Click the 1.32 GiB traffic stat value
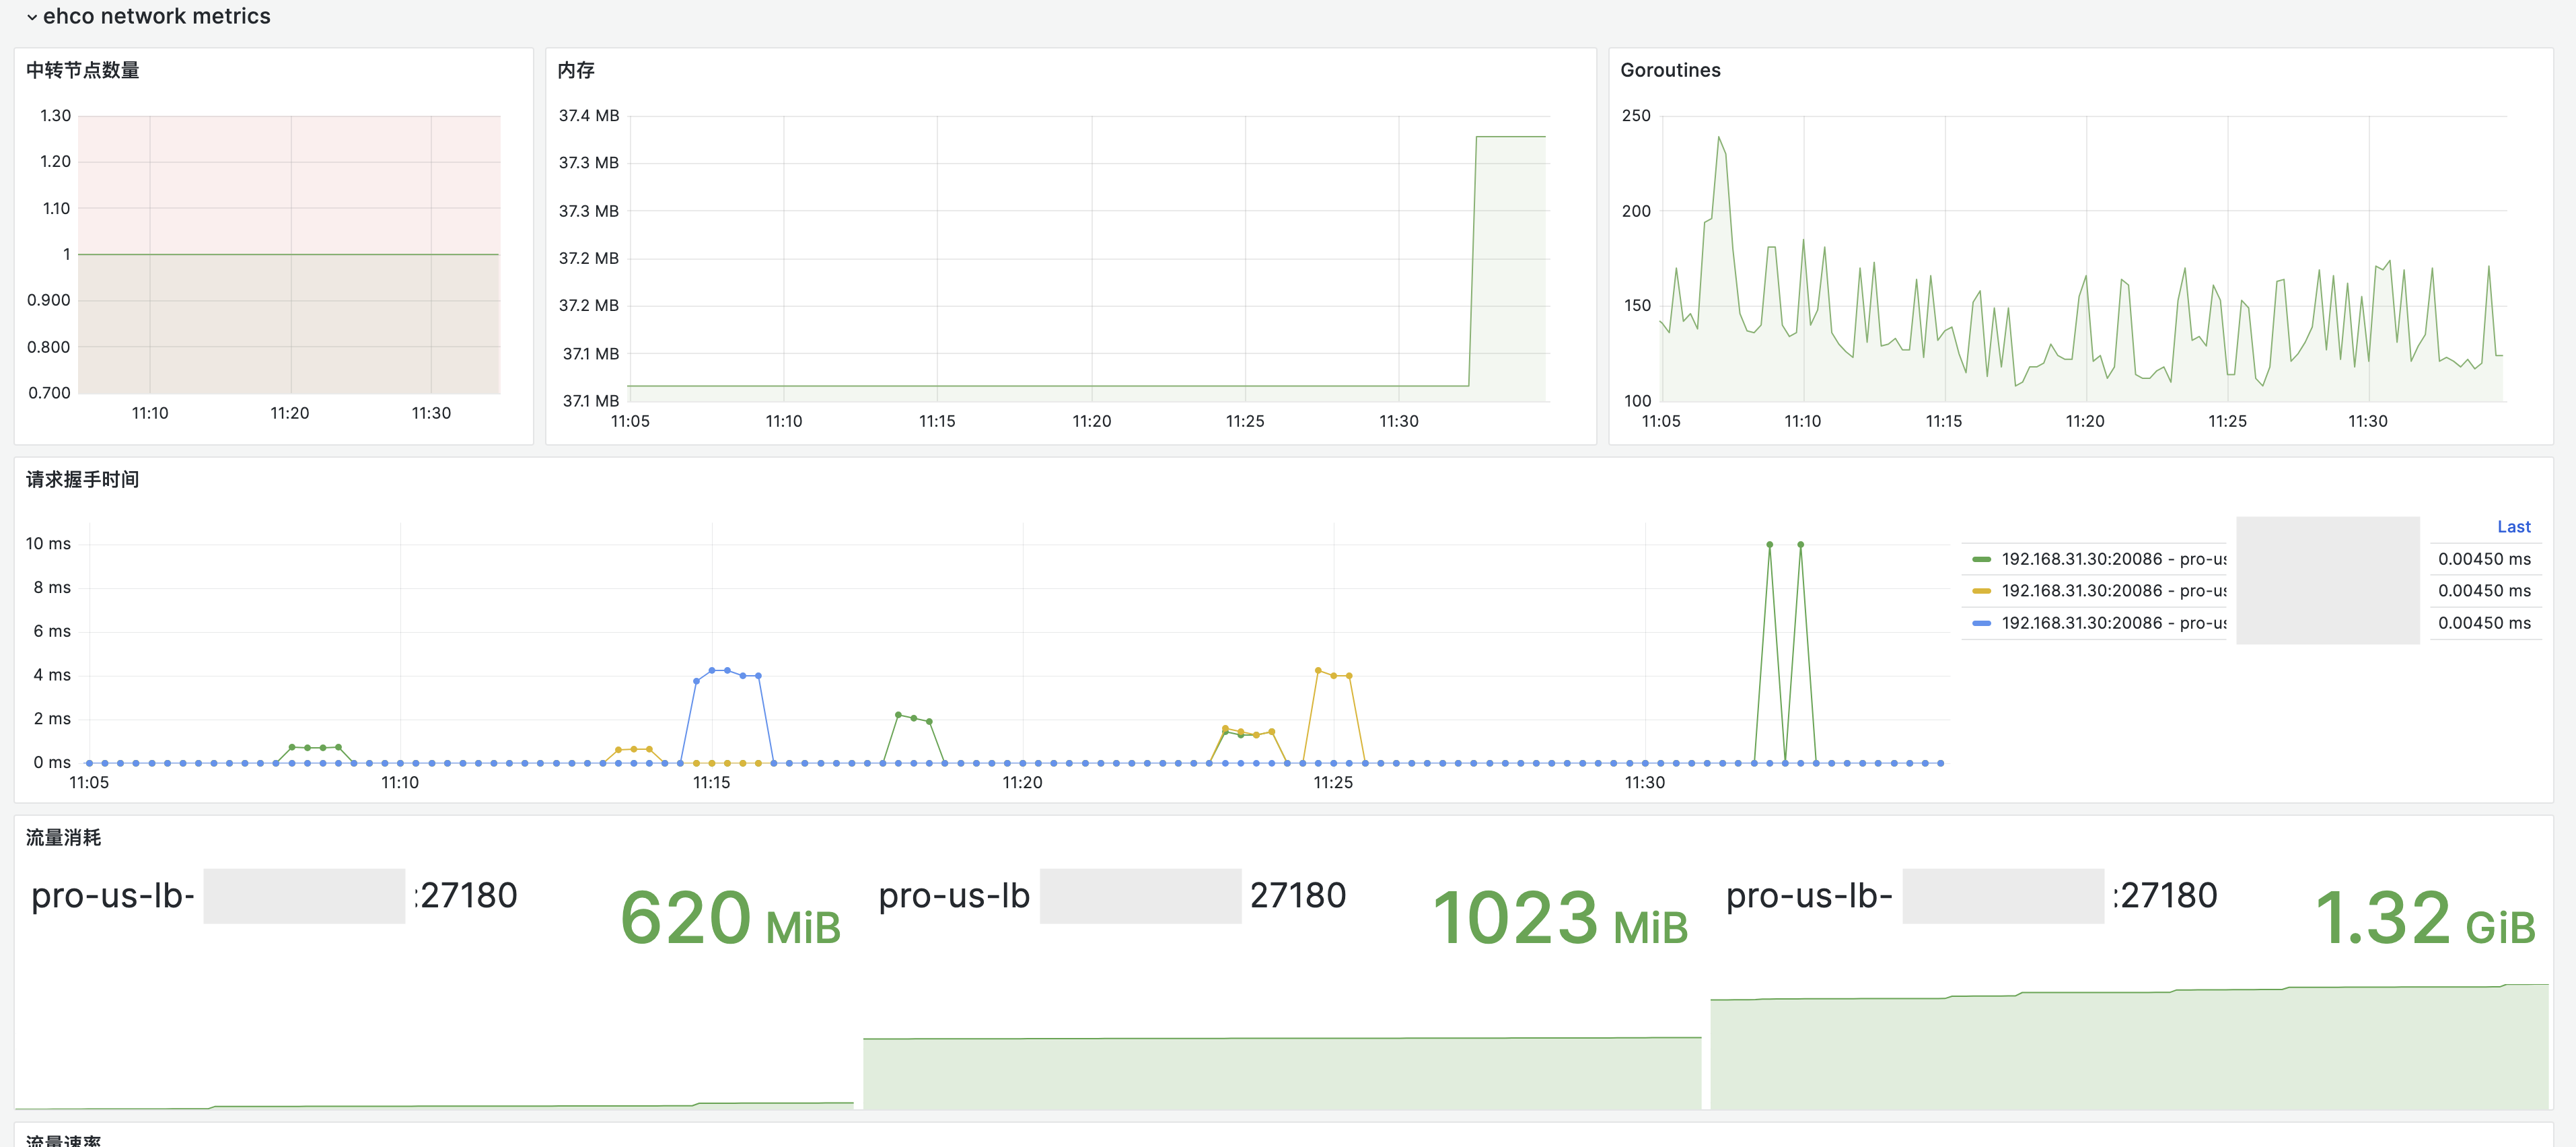Screen dimensions: 2576x1147 pos(2425,918)
